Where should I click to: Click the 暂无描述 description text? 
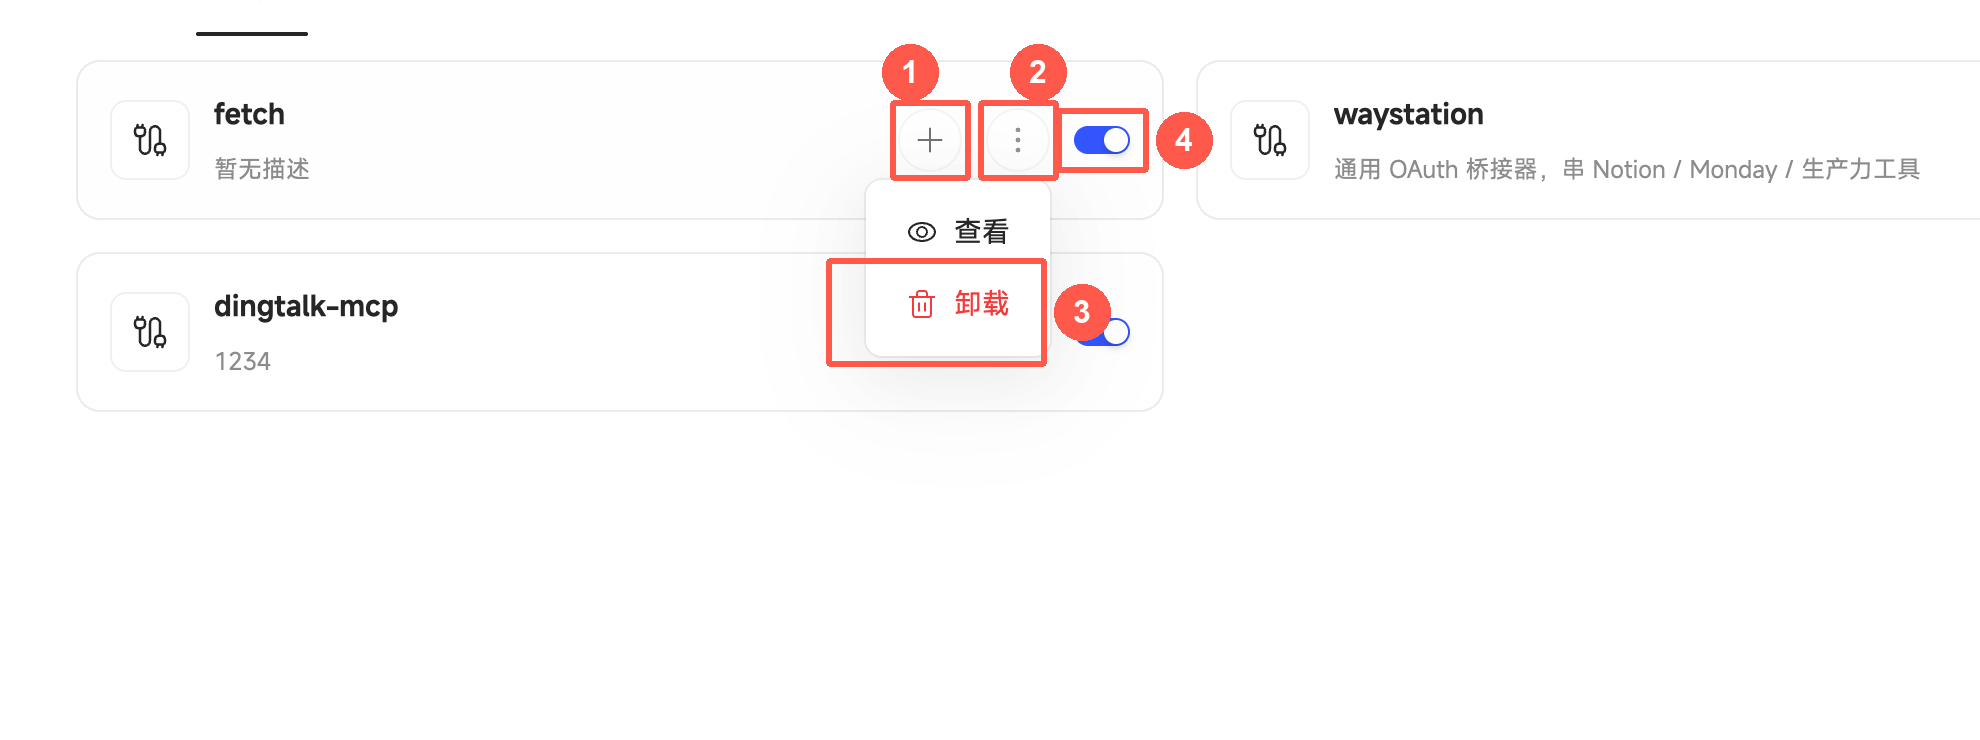(x=262, y=169)
